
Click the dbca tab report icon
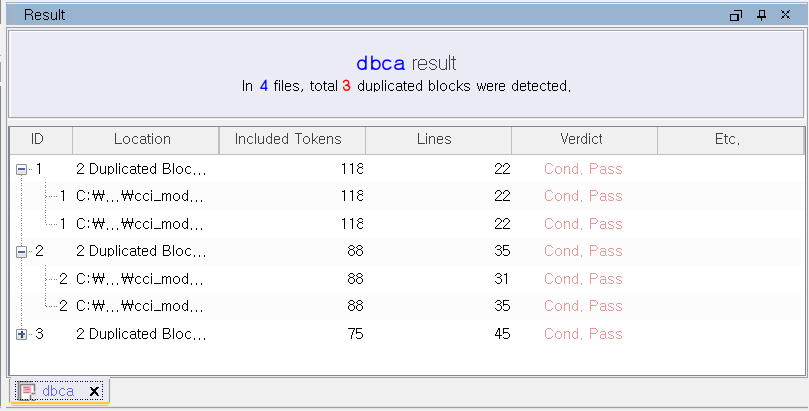pos(27,391)
